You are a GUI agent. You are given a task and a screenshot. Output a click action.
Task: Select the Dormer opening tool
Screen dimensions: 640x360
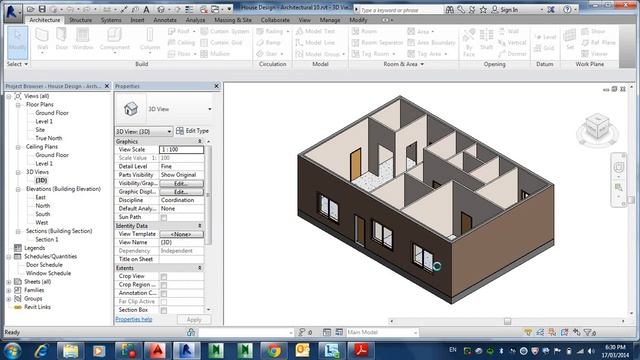(x=512, y=54)
